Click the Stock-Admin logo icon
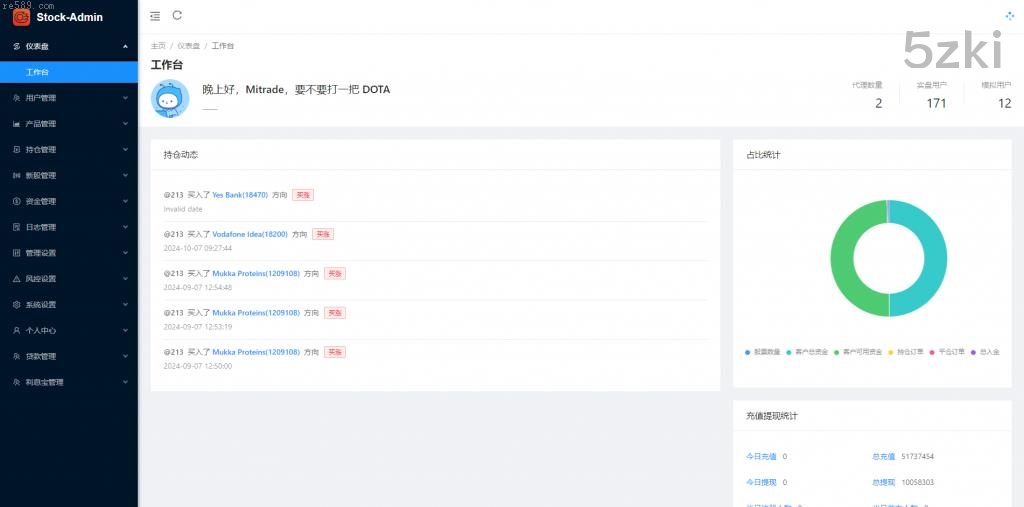Viewport: 1024px width, 507px height. 21,16
